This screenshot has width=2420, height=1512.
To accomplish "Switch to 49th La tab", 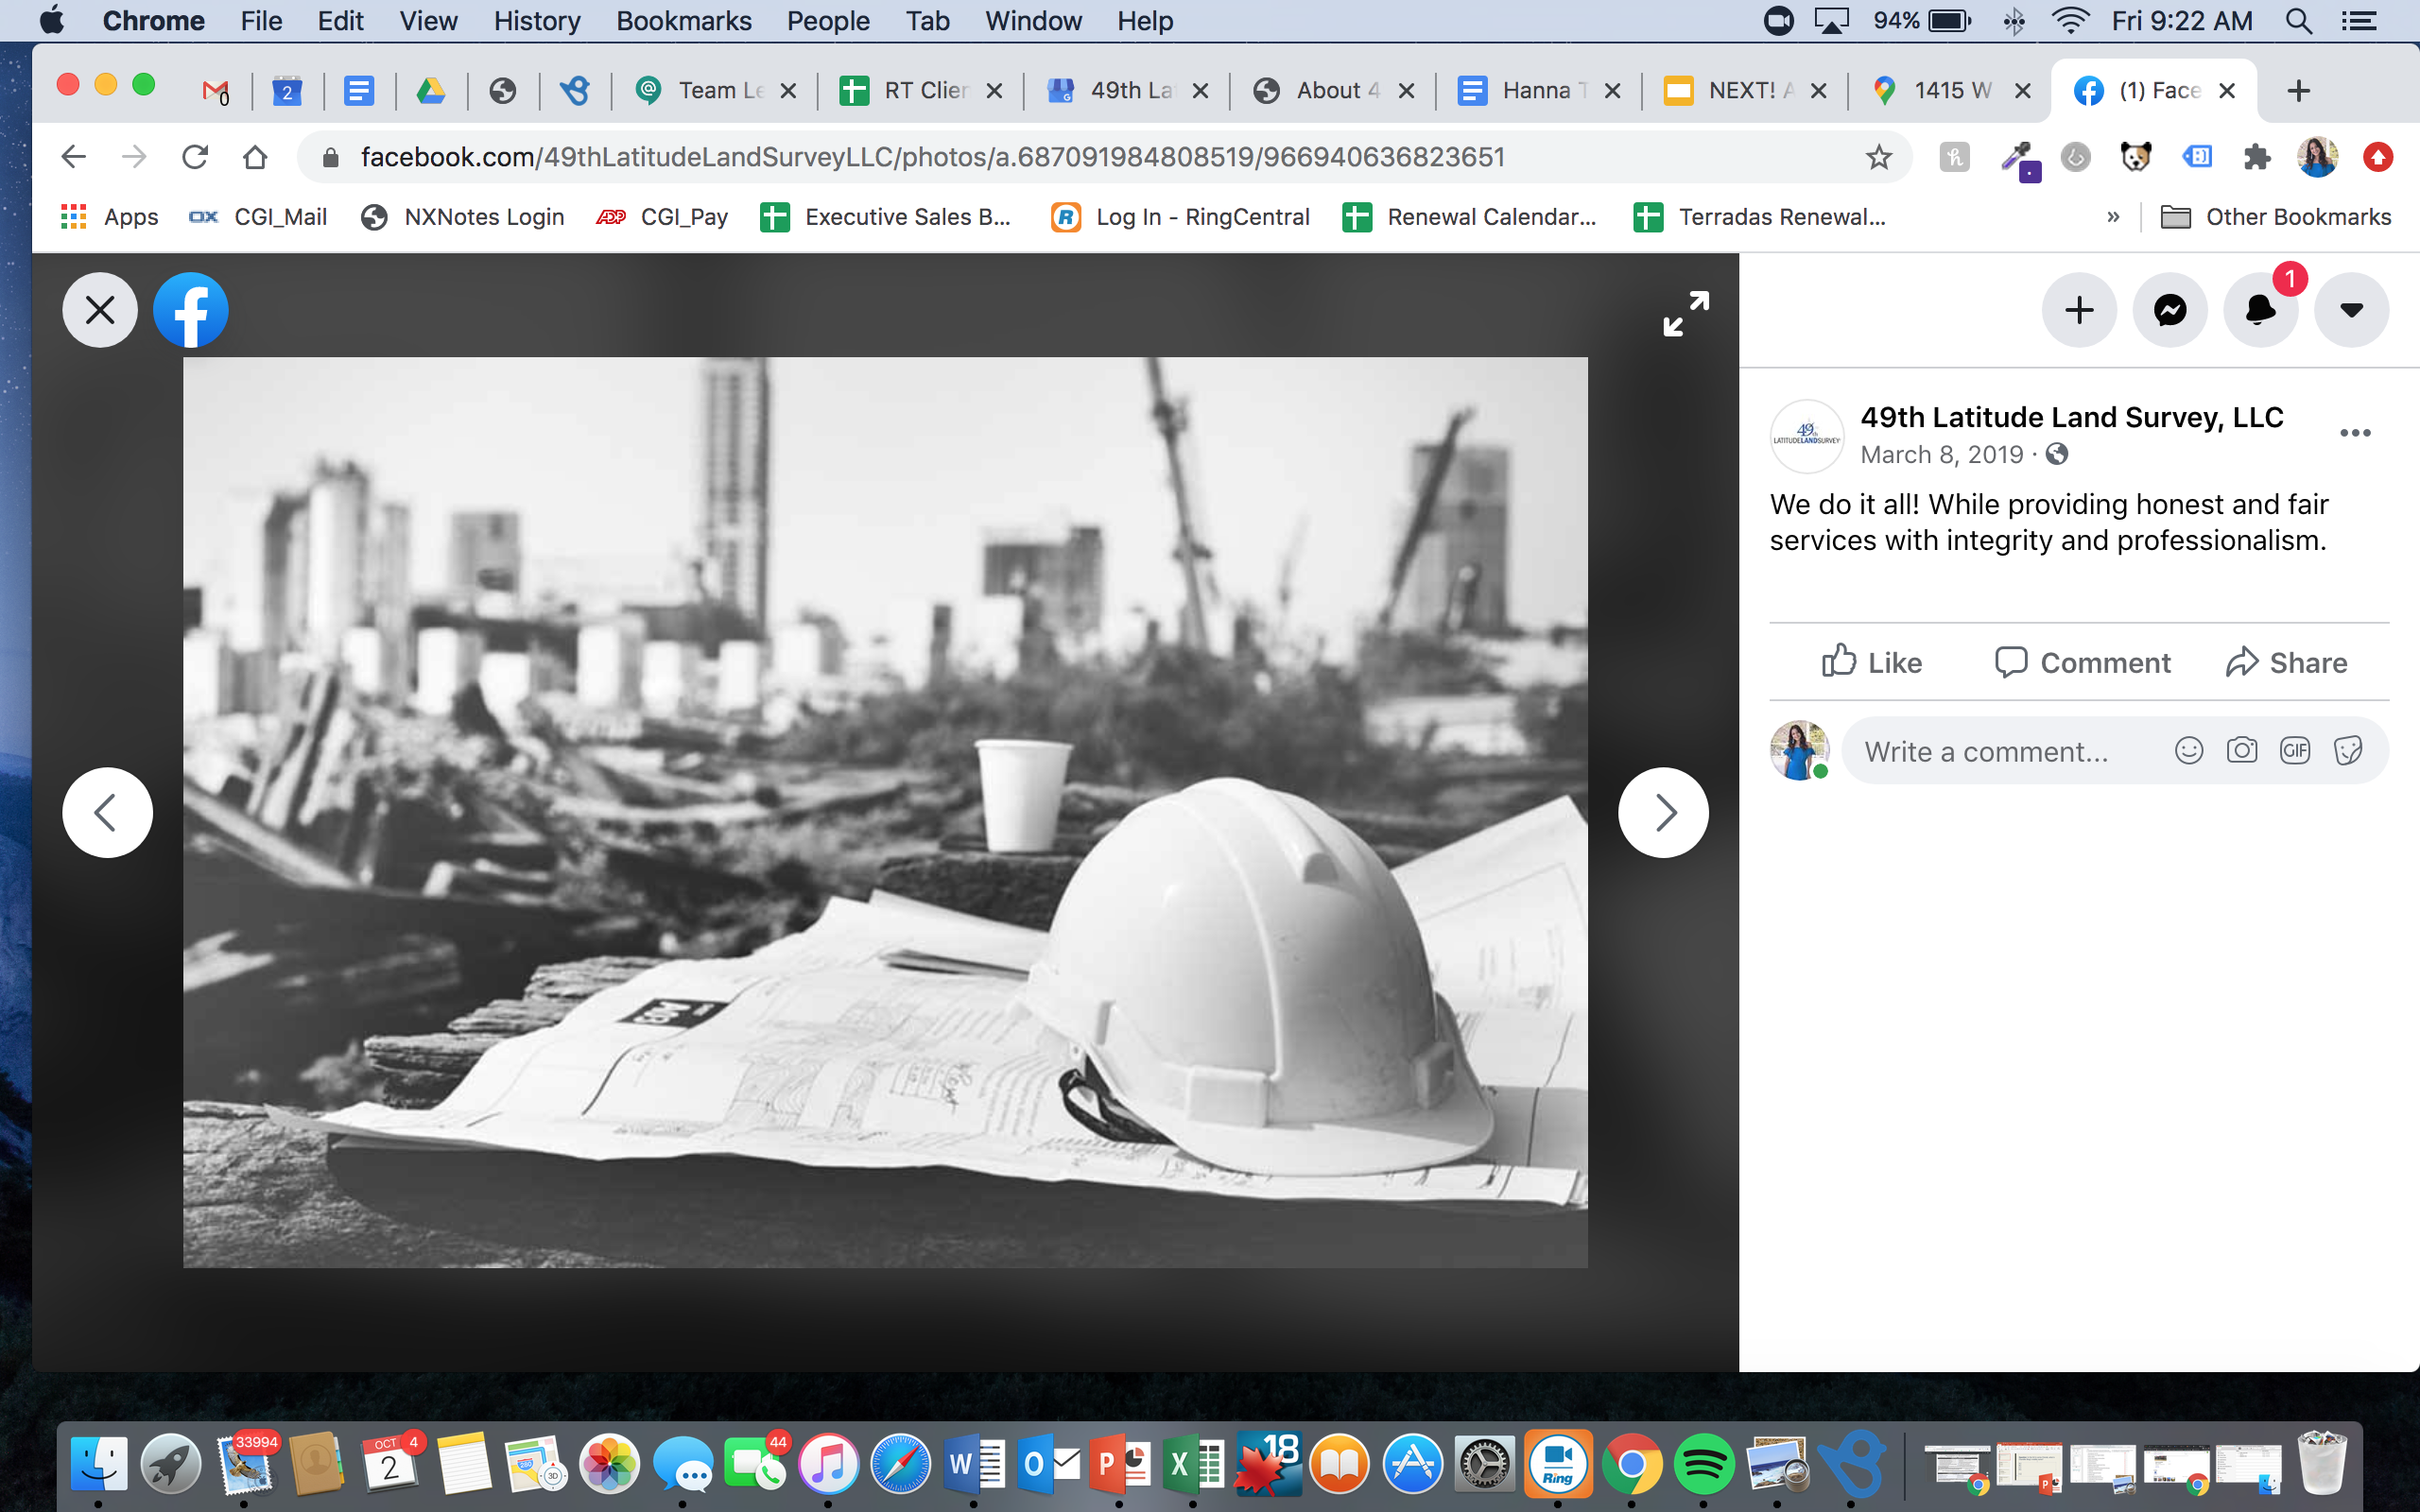I will 1127,91.
